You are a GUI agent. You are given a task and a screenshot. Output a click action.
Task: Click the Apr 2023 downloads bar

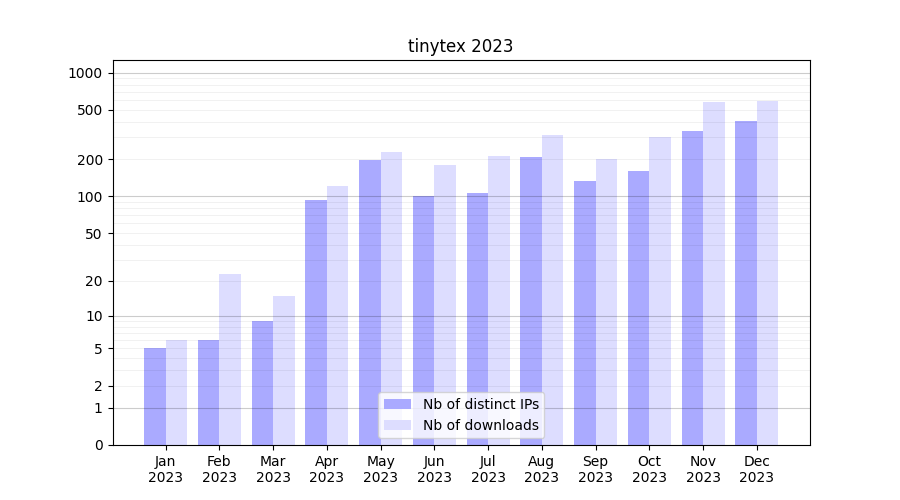click(337, 315)
